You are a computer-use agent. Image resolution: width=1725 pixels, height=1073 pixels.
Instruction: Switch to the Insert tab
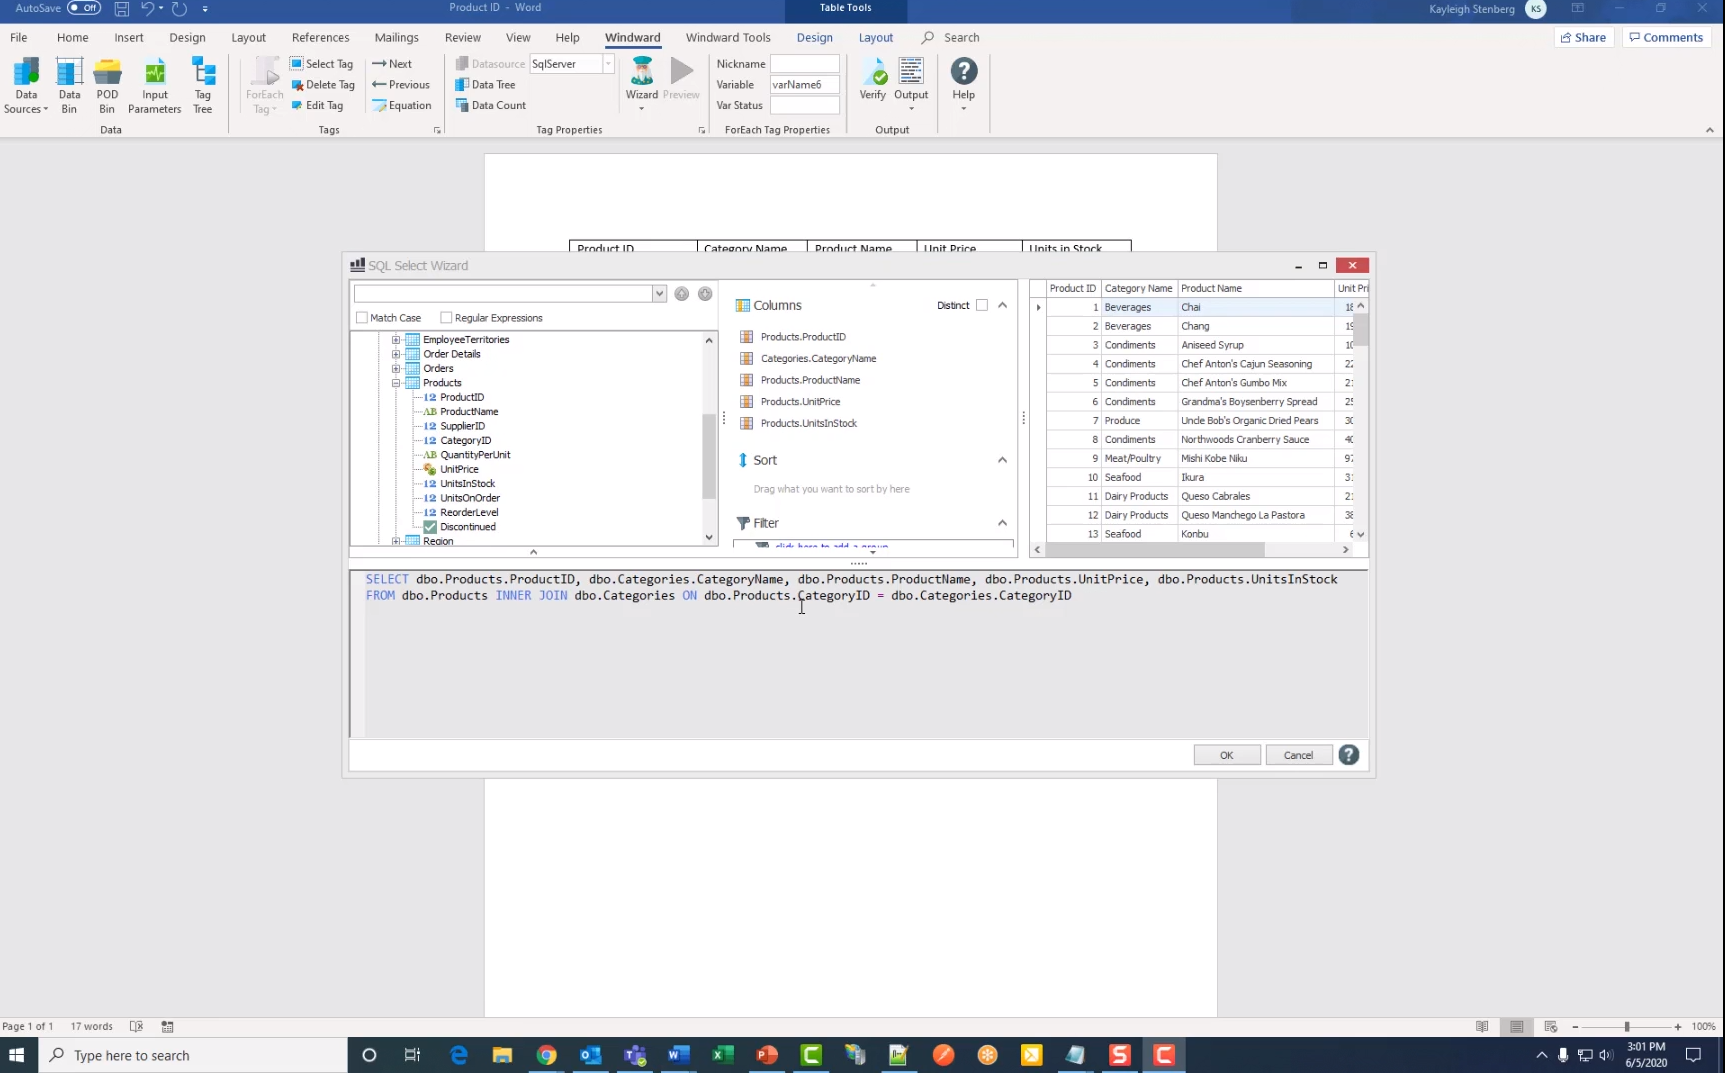tap(129, 38)
